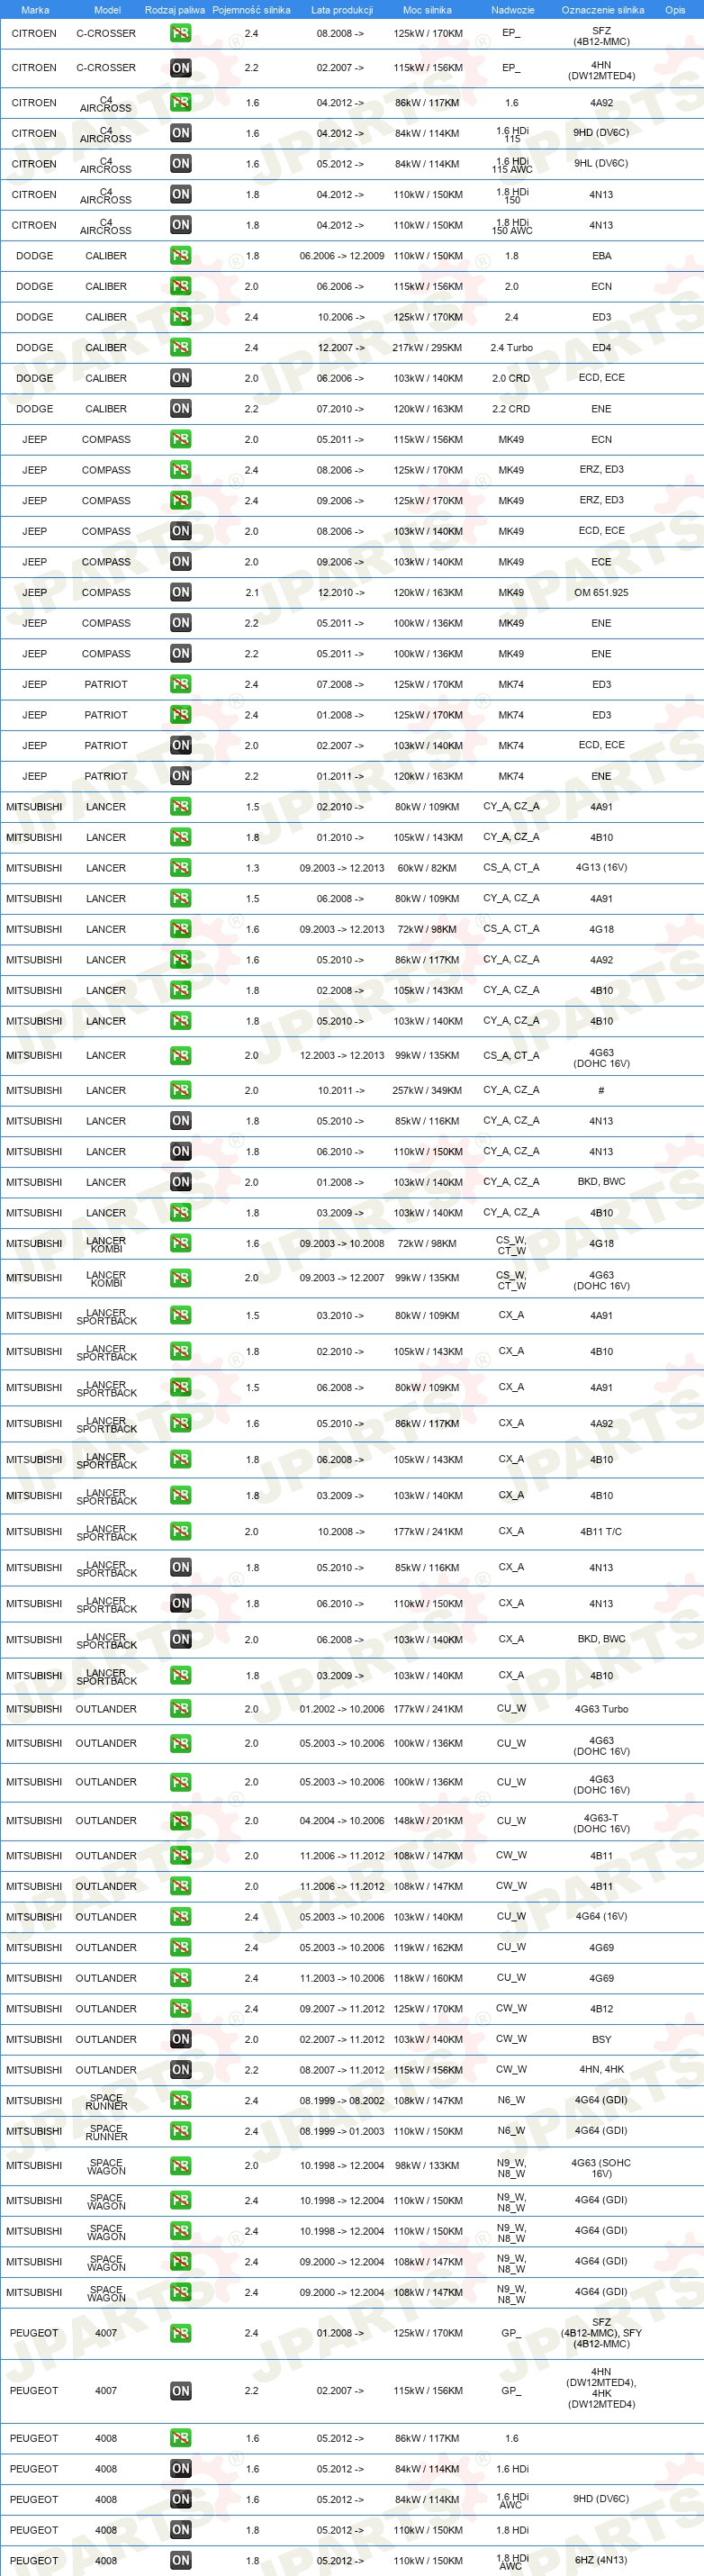Select diesel icon in Outlander 4HN, 4HK row
The image size is (704, 2576).
click(180, 2070)
